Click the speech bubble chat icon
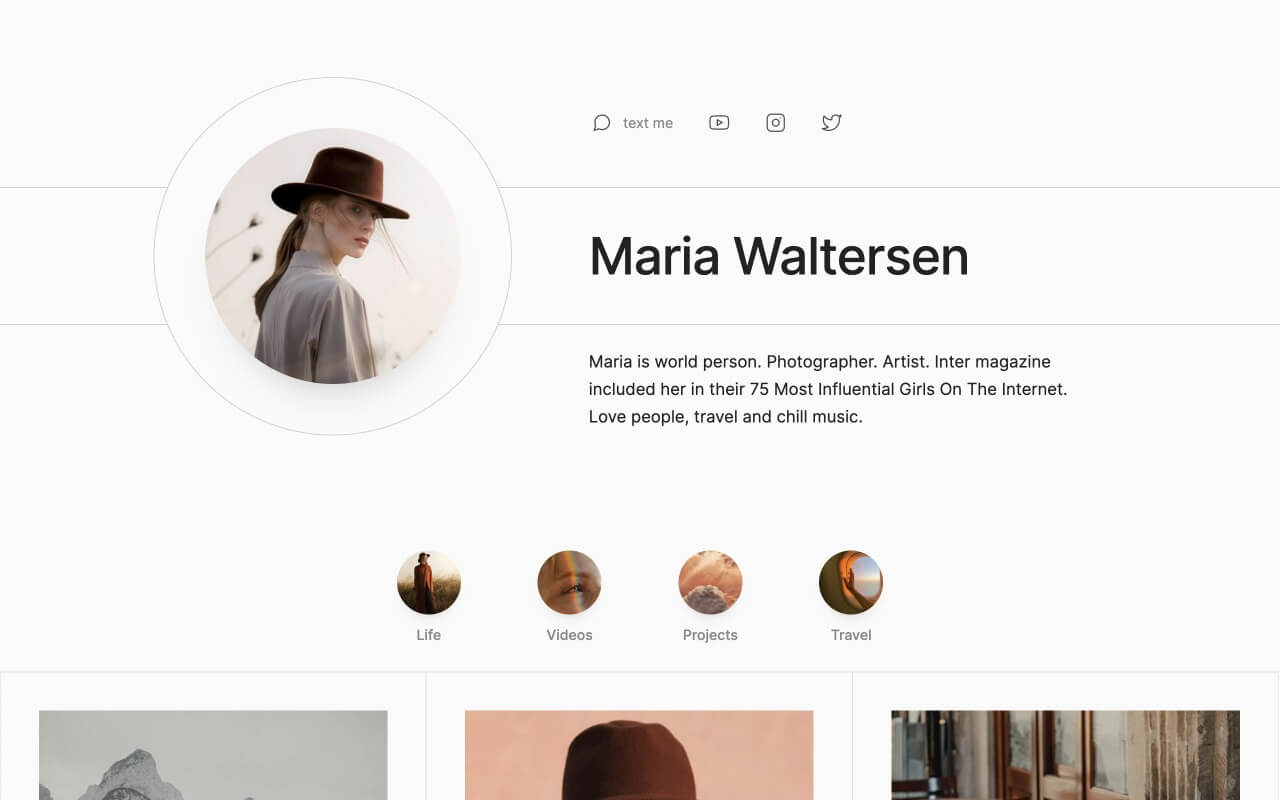1280x800 pixels. 601,122
